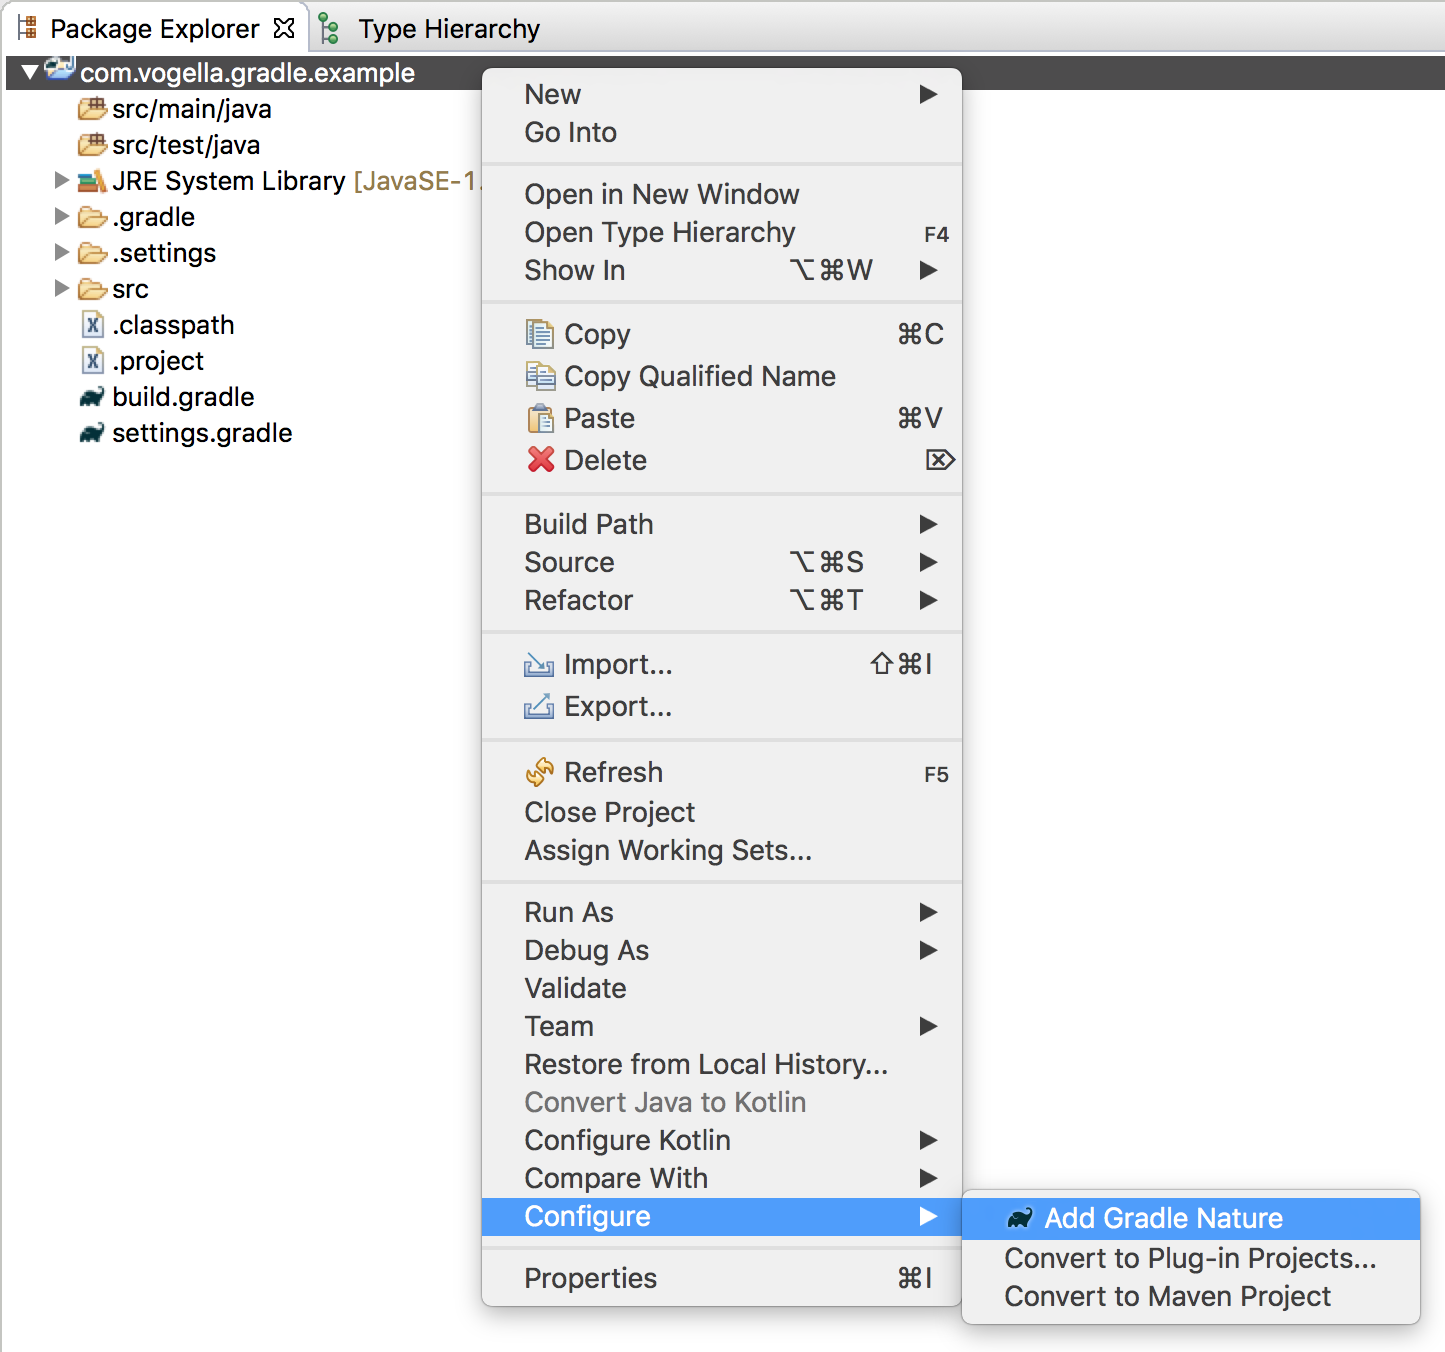
Task: Click the XML file icon beside .classpath
Action: [x=92, y=324]
